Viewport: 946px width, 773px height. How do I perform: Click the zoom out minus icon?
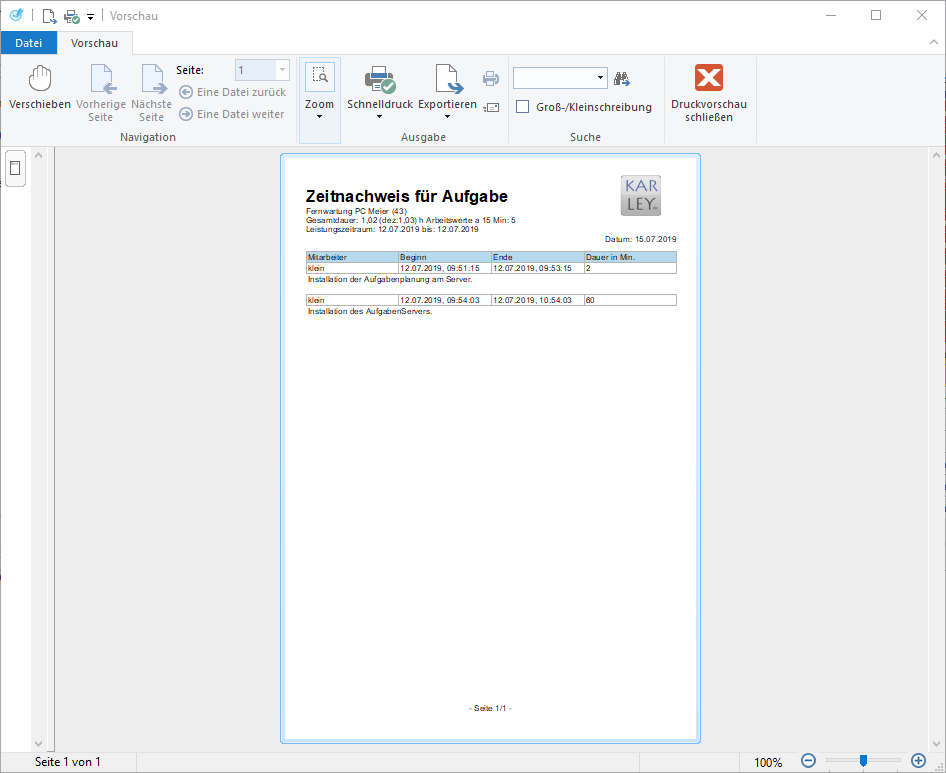click(x=808, y=761)
